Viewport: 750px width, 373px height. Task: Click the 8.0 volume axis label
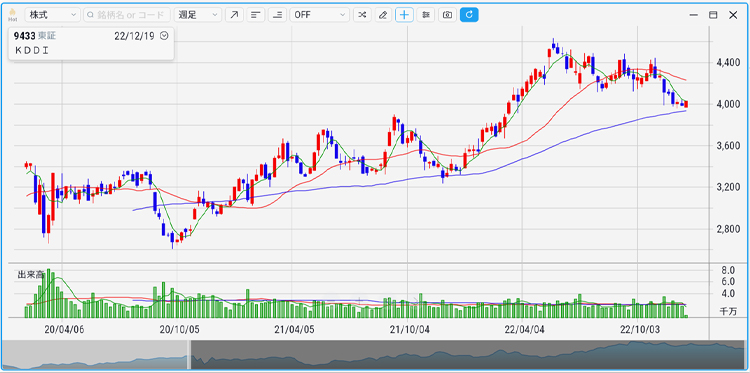[x=728, y=270]
